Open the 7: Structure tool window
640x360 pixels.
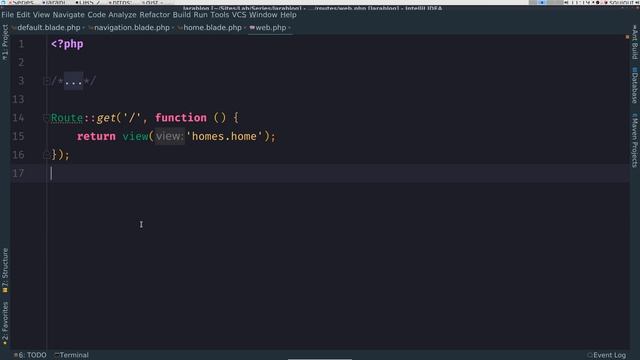click(5, 270)
